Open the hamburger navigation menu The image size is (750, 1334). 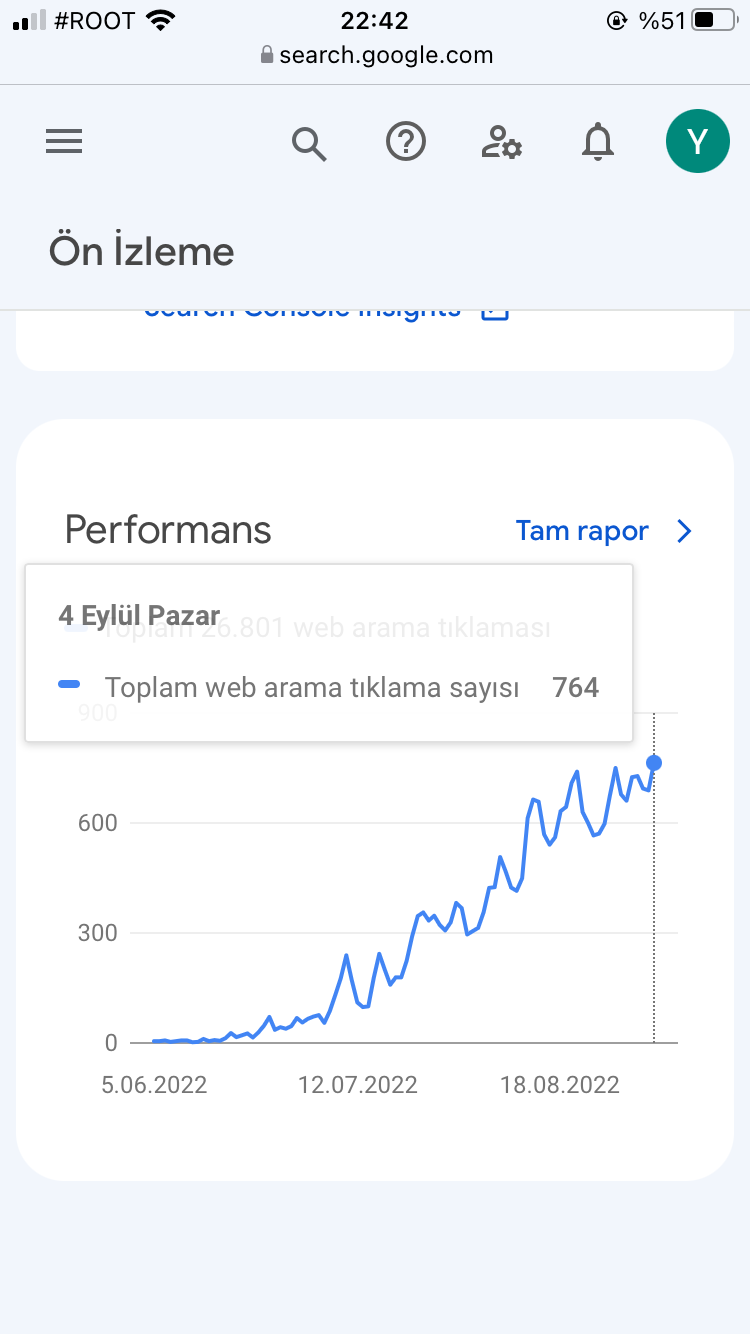[64, 143]
